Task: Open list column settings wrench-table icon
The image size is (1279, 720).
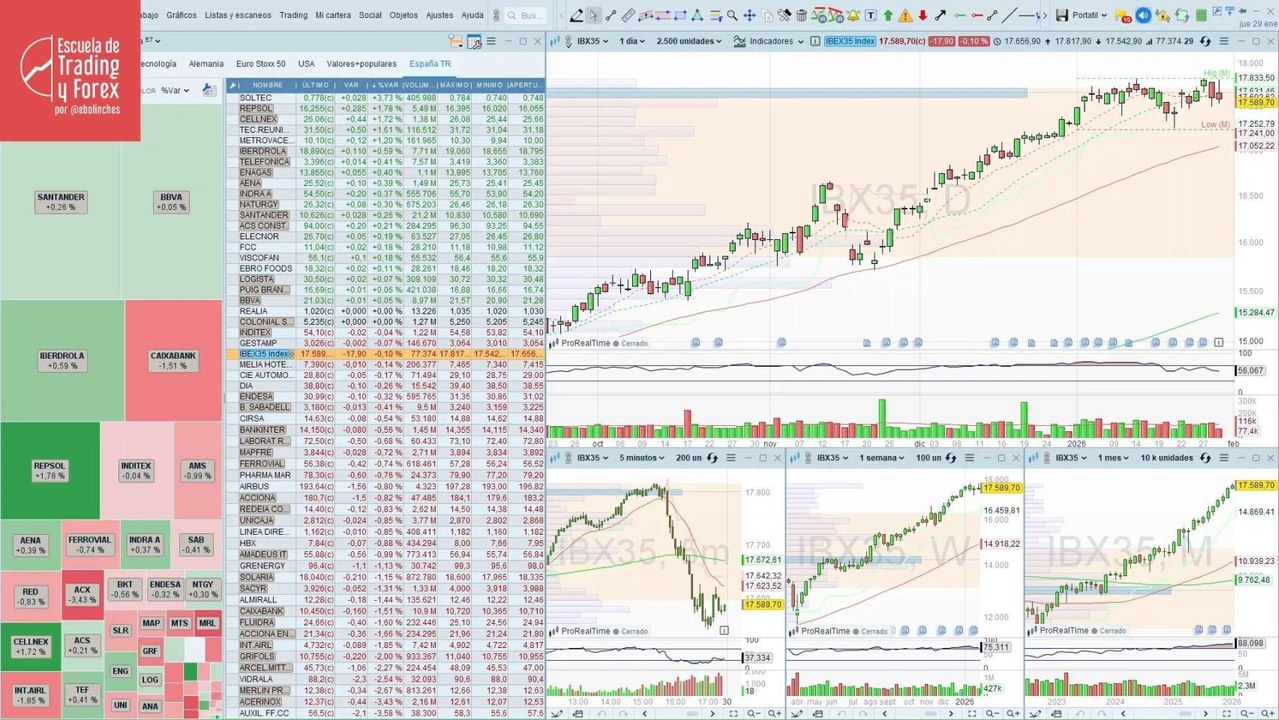Action: [x=474, y=42]
